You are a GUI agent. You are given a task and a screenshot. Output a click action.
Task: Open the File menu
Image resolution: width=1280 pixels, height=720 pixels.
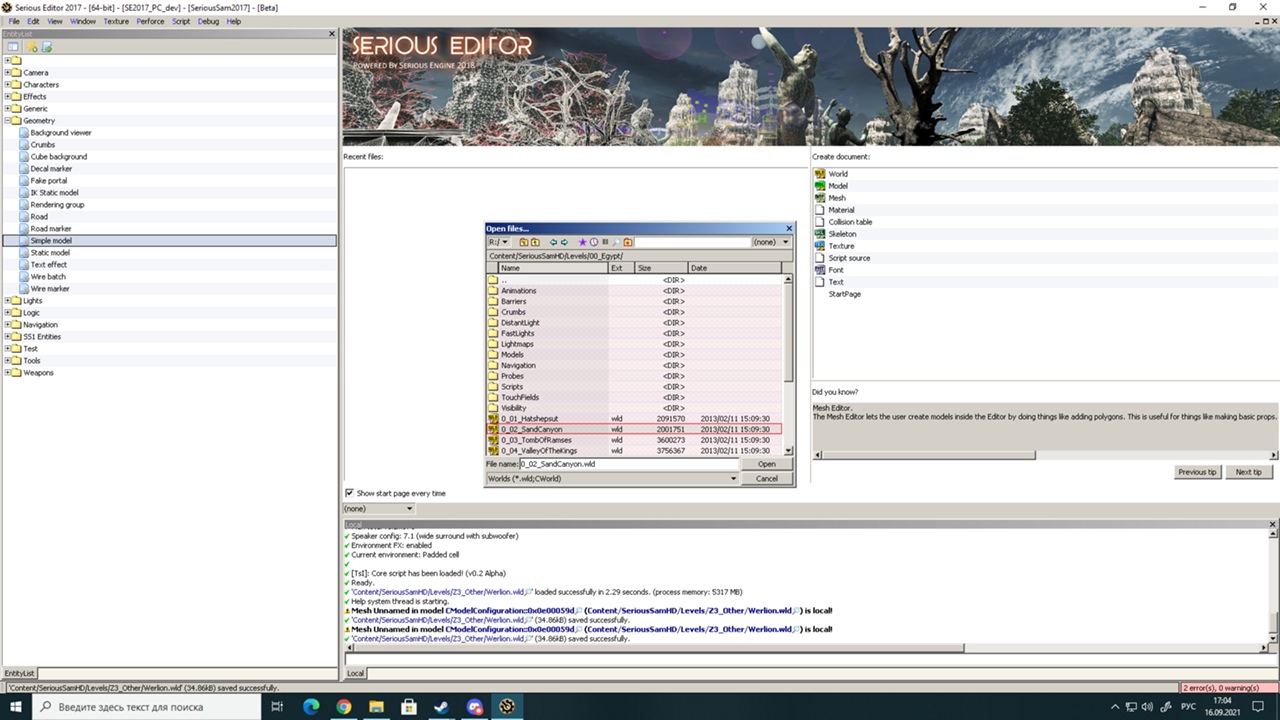[14, 21]
